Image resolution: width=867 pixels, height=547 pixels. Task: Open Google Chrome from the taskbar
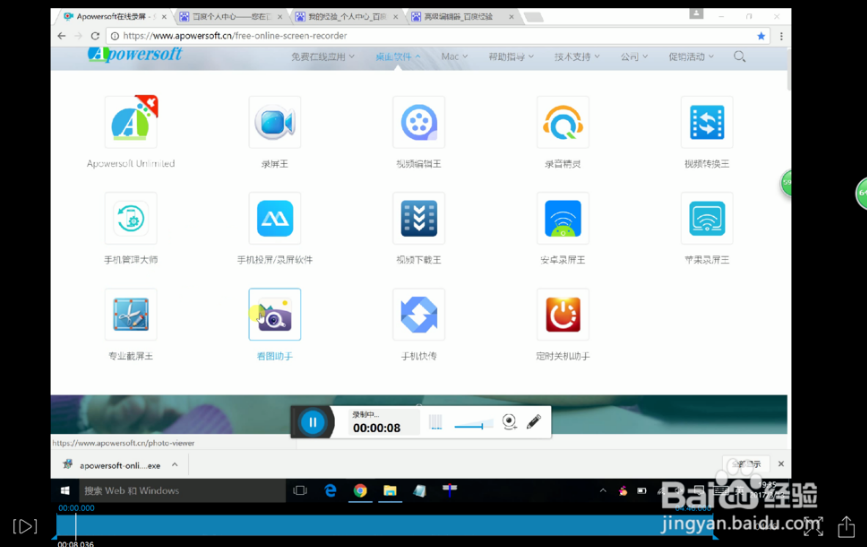coord(360,491)
